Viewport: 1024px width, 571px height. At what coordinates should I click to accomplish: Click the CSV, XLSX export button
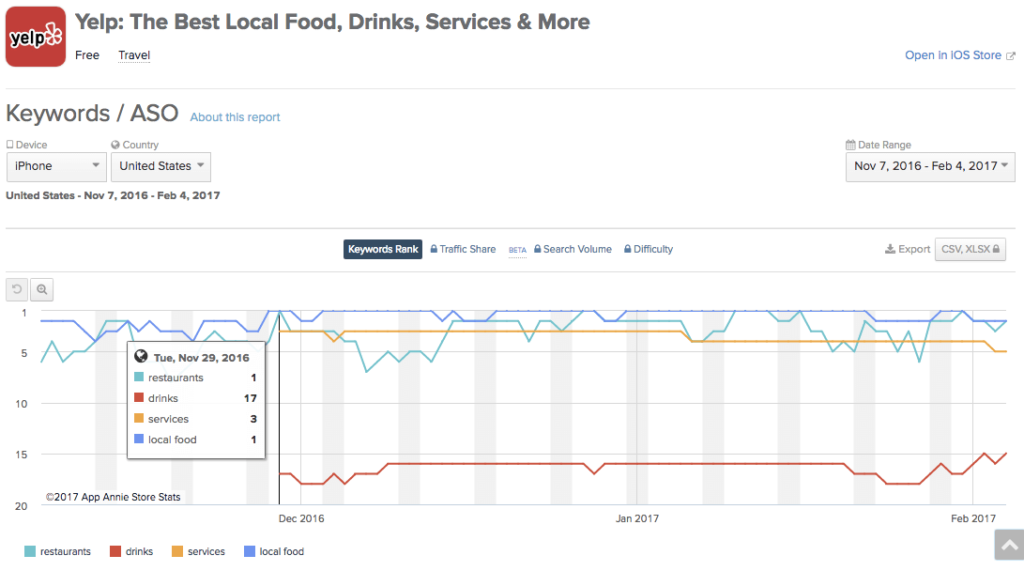(969, 249)
